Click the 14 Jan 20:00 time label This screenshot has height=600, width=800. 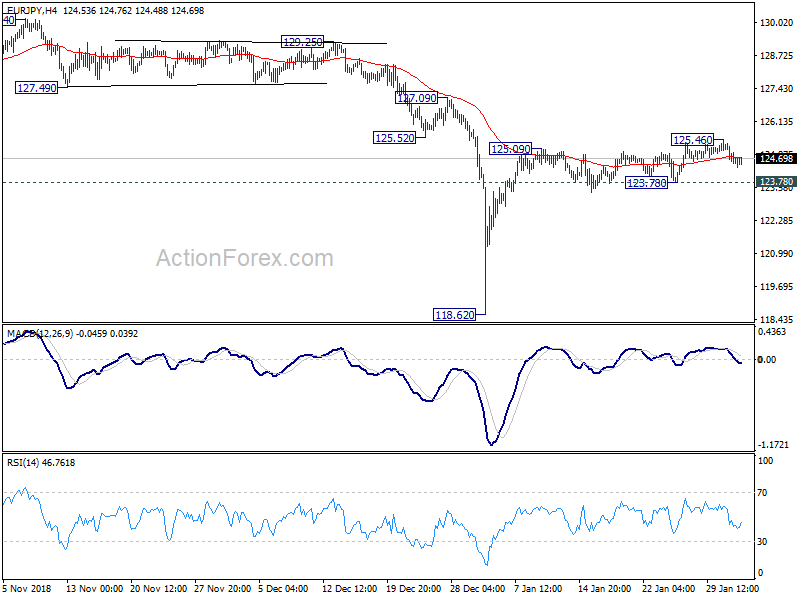click(x=605, y=589)
